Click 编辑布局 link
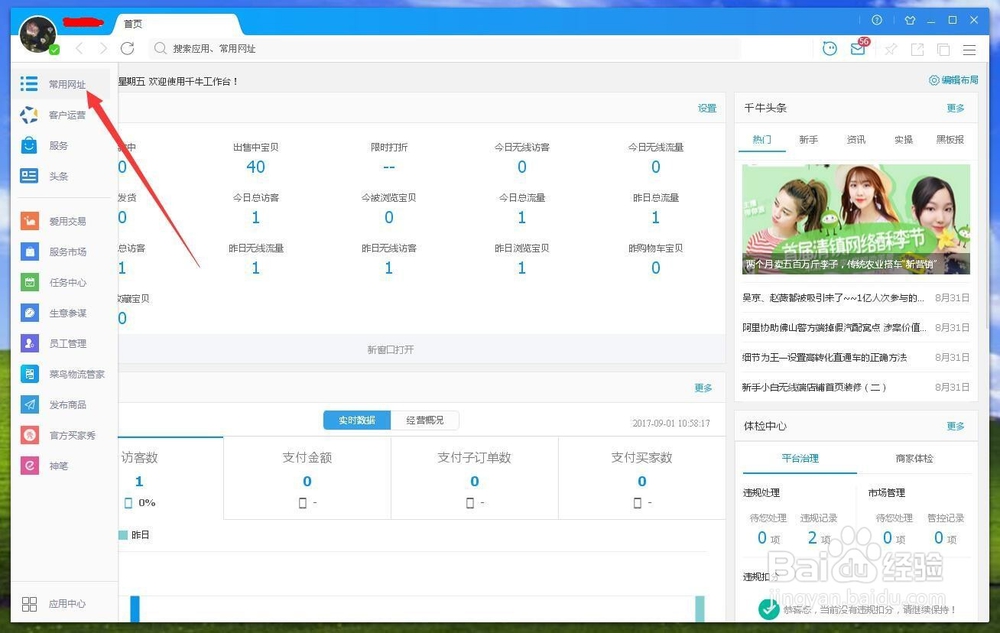The width and height of the screenshot is (1000, 633). 953,80
